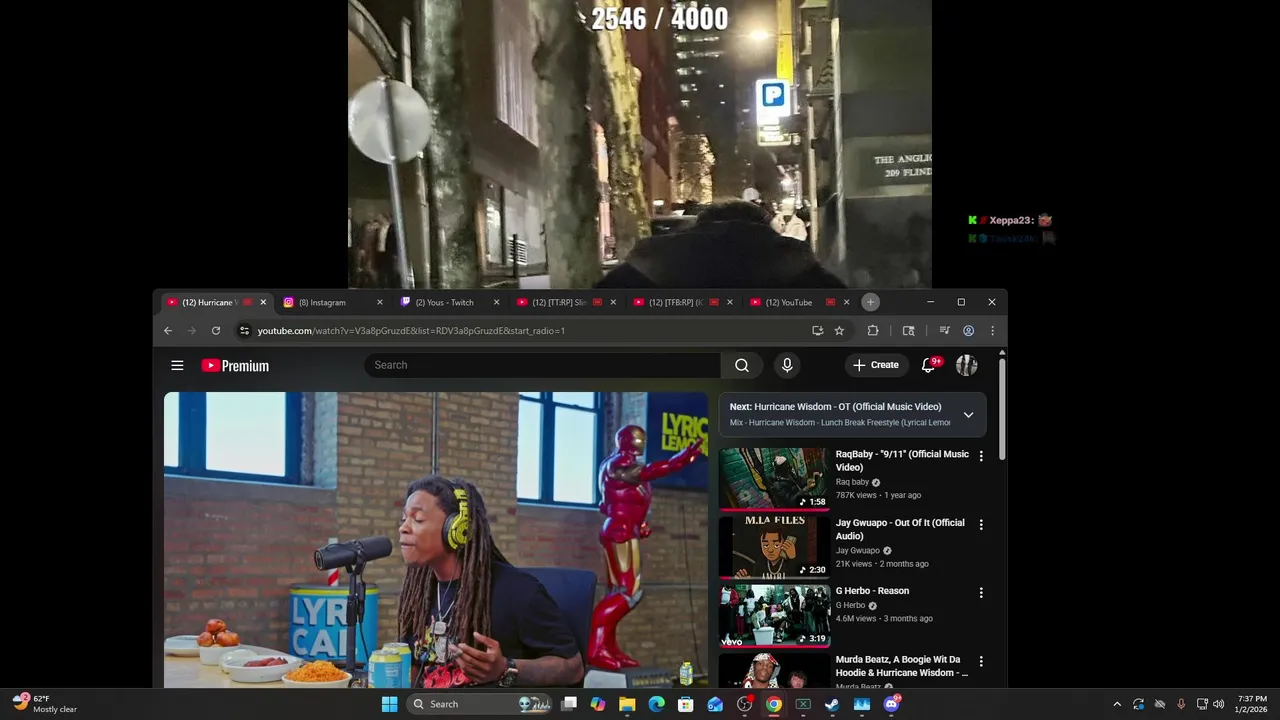The height and width of the screenshot is (720, 1280).
Task: Open Copilot from the taskbar
Action: (x=598, y=704)
